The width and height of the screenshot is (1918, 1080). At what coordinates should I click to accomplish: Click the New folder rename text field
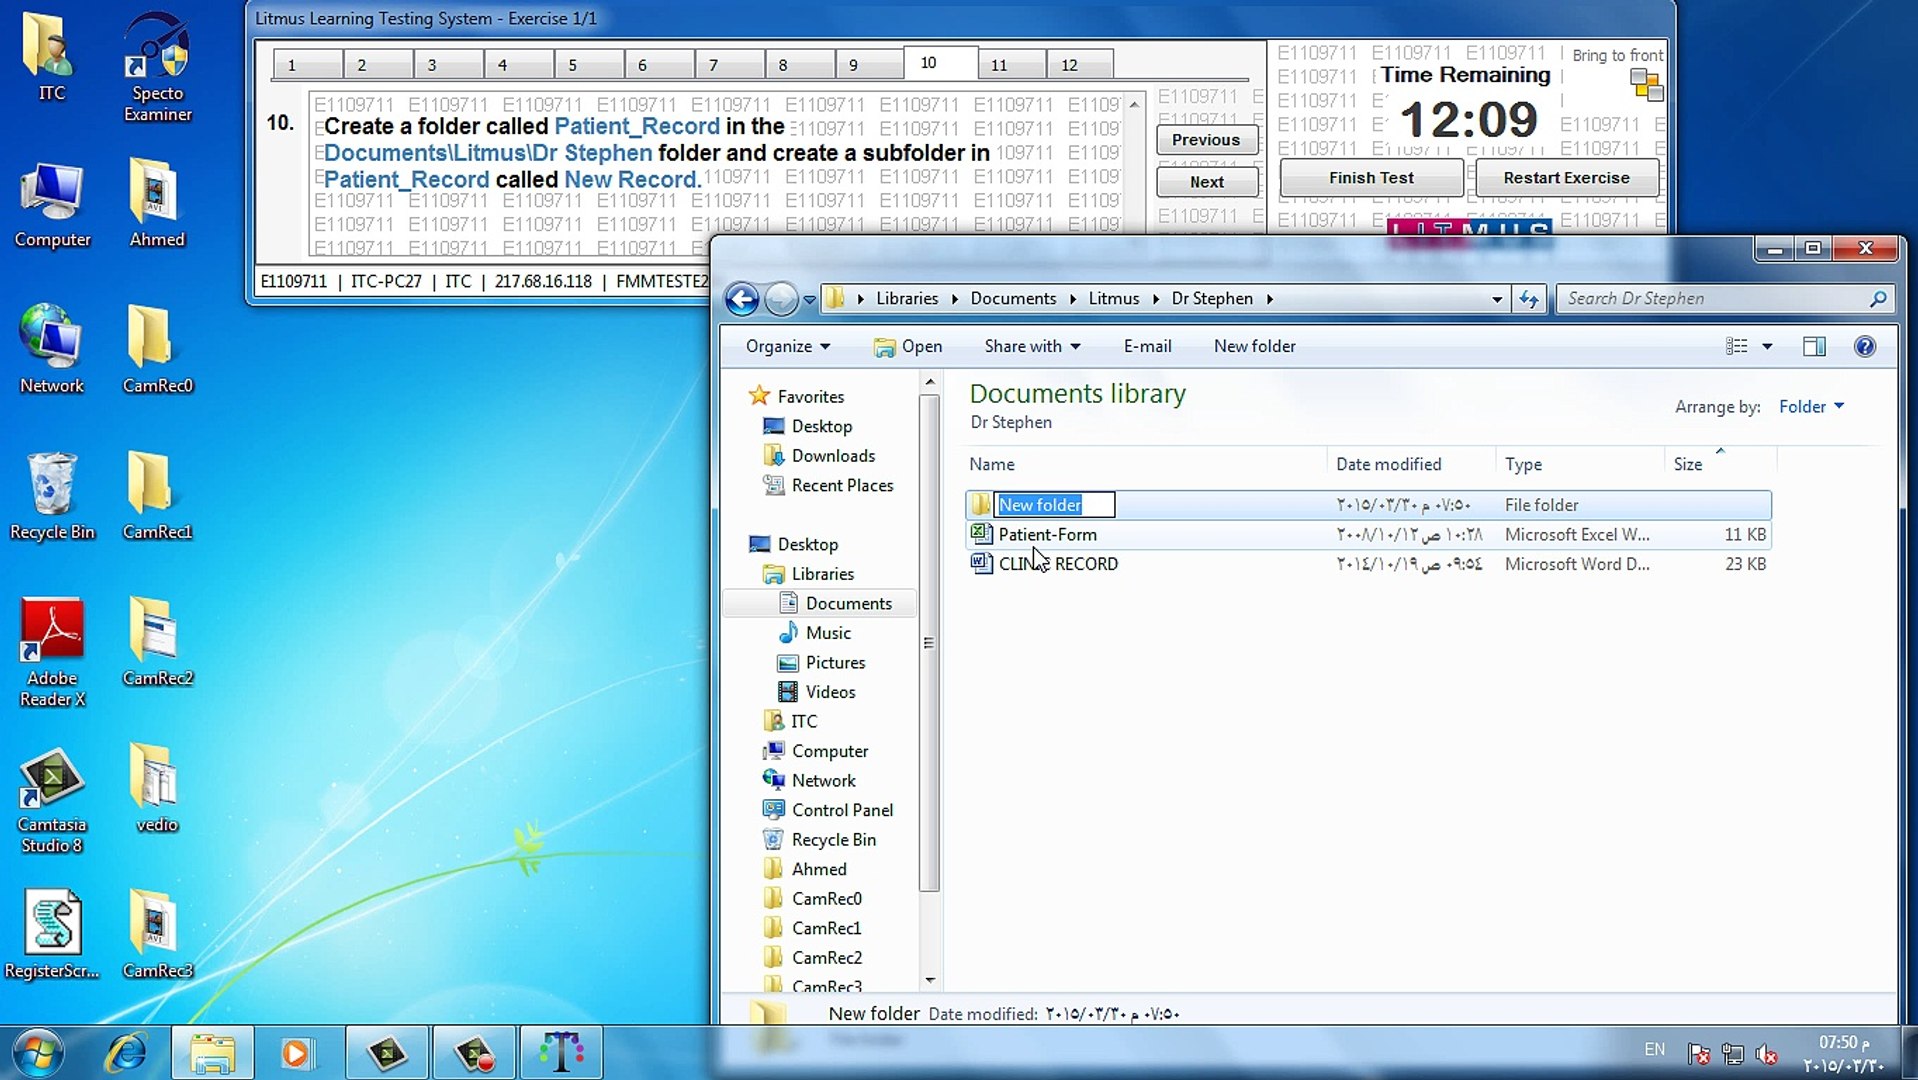click(x=1054, y=505)
